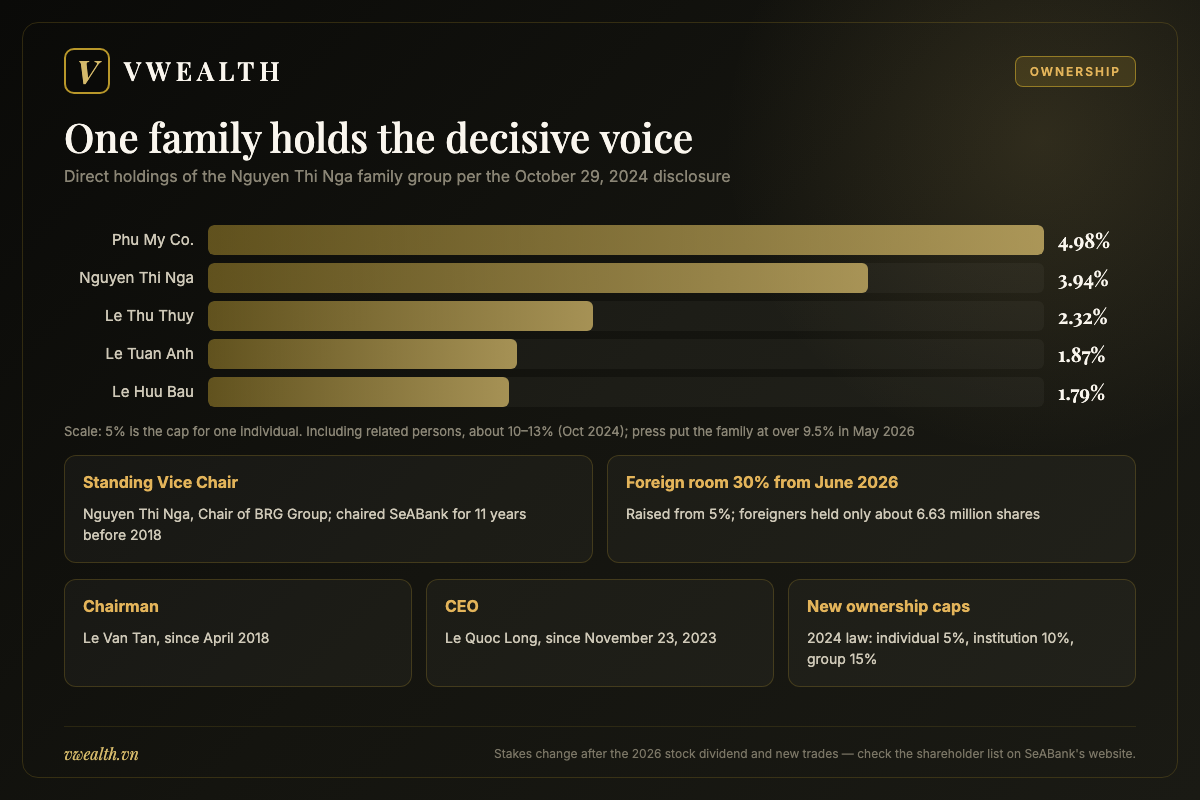Click the Phu My Co. bar
1200x800 pixels.
point(626,240)
